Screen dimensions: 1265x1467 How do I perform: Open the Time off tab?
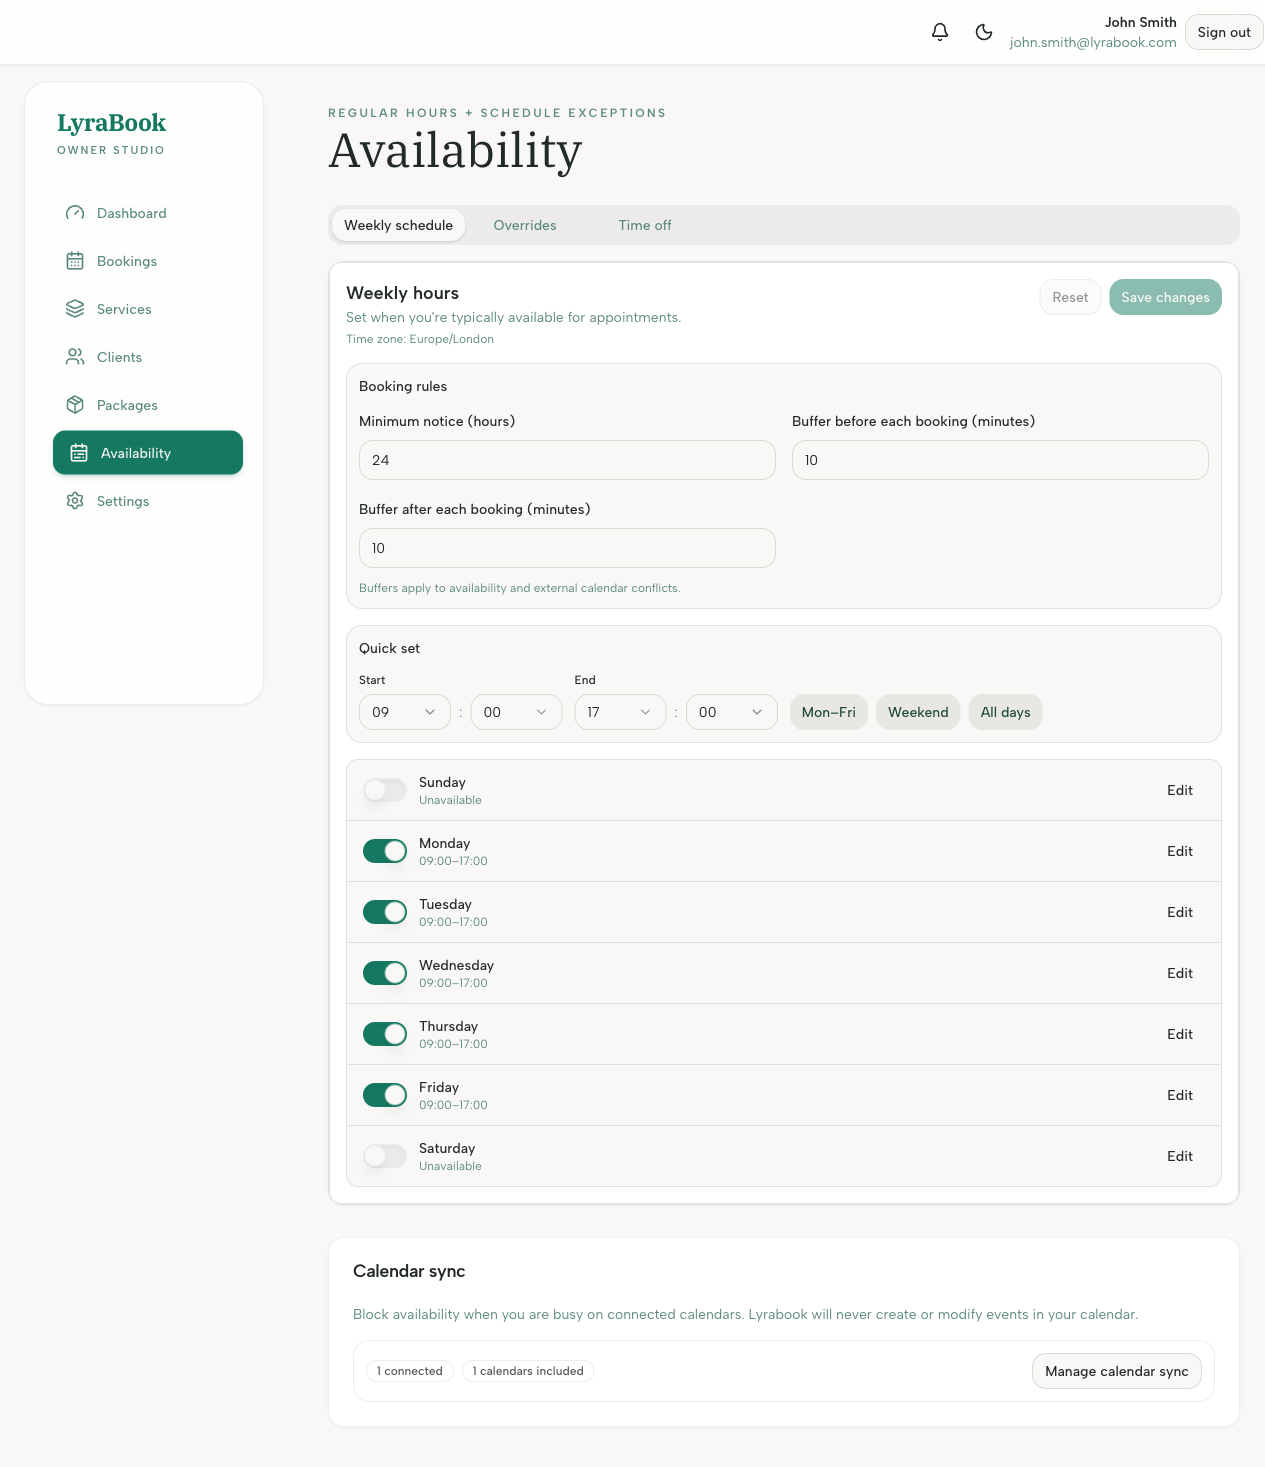coord(644,225)
